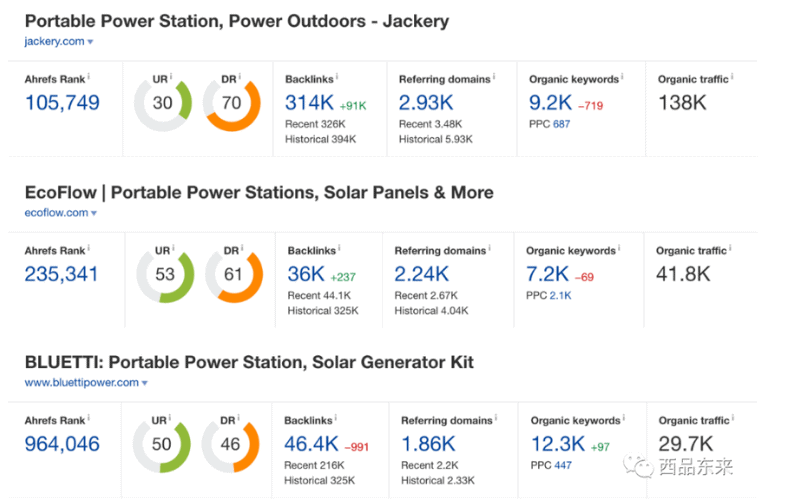Screen dimensions: 800x500
Task: Click EcoFlow's Recent 2.67K referring domains
Action: tap(426, 295)
